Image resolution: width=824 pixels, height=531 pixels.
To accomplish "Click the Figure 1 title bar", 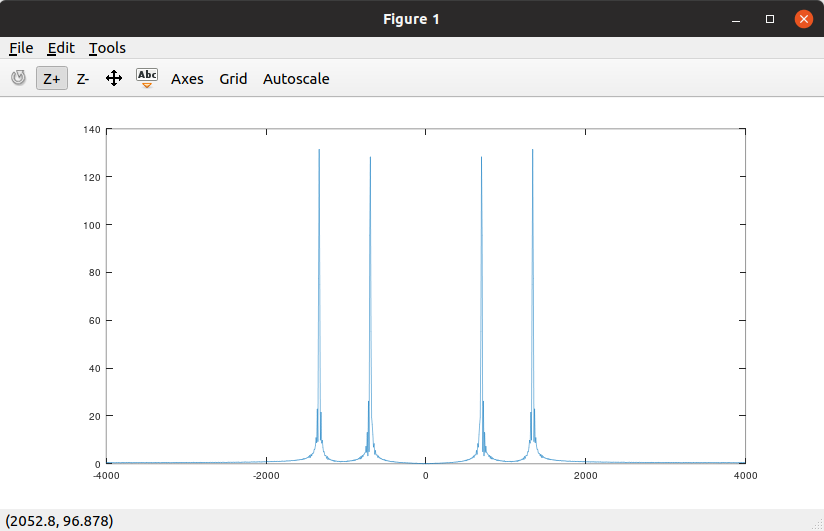I will coord(411,19).
